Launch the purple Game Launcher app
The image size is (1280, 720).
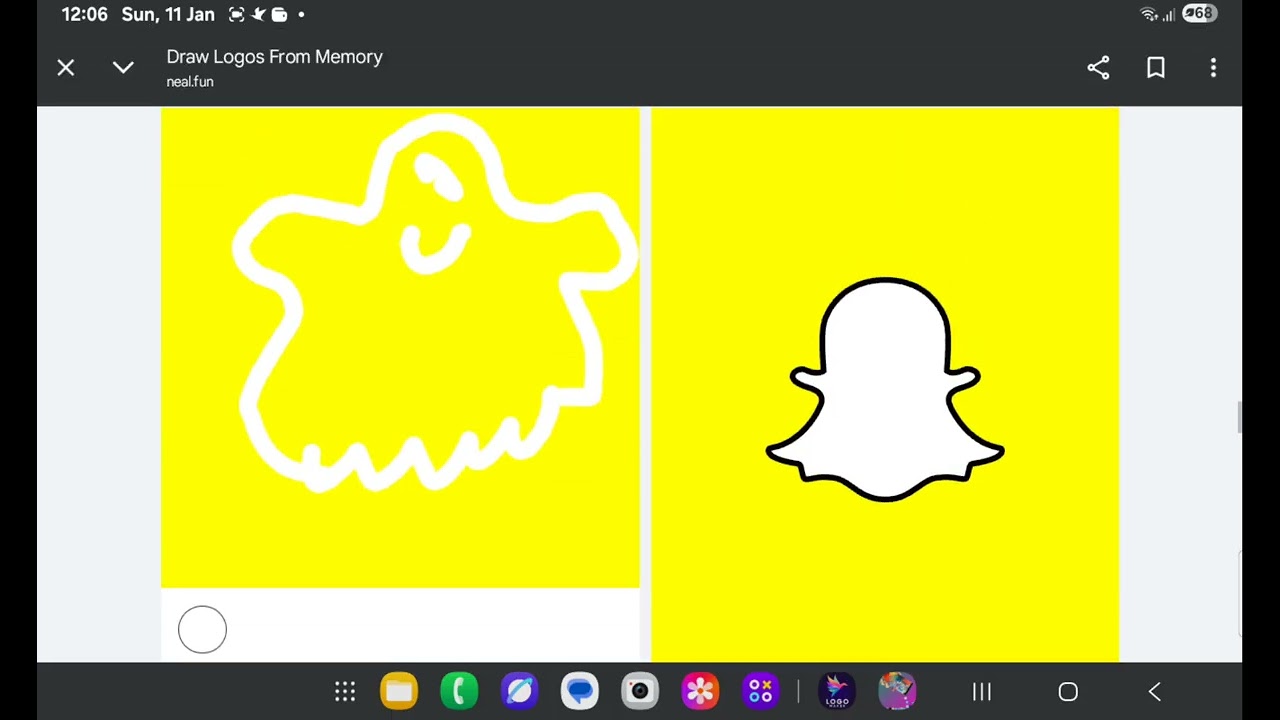[x=760, y=691]
